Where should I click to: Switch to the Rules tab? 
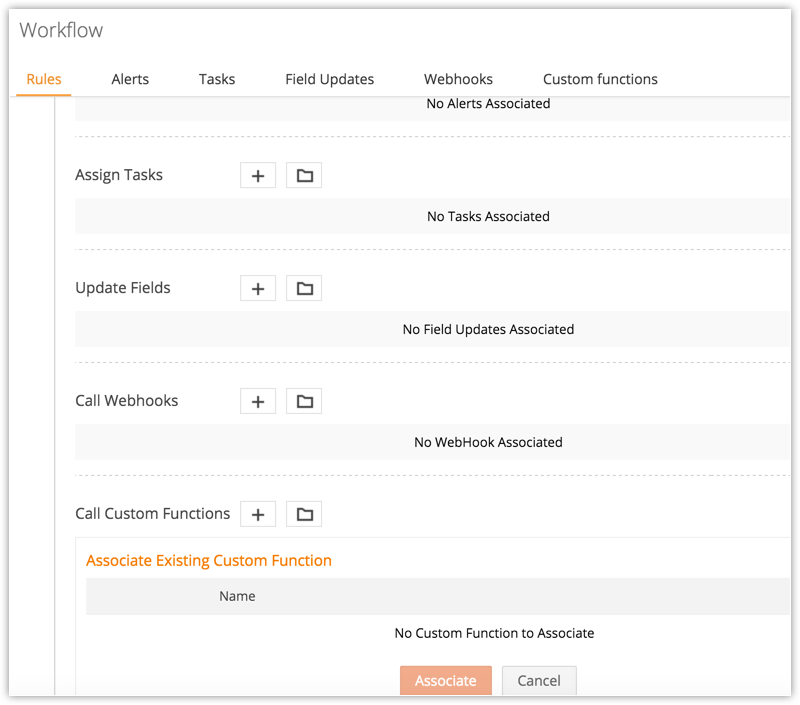[x=44, y=79]
